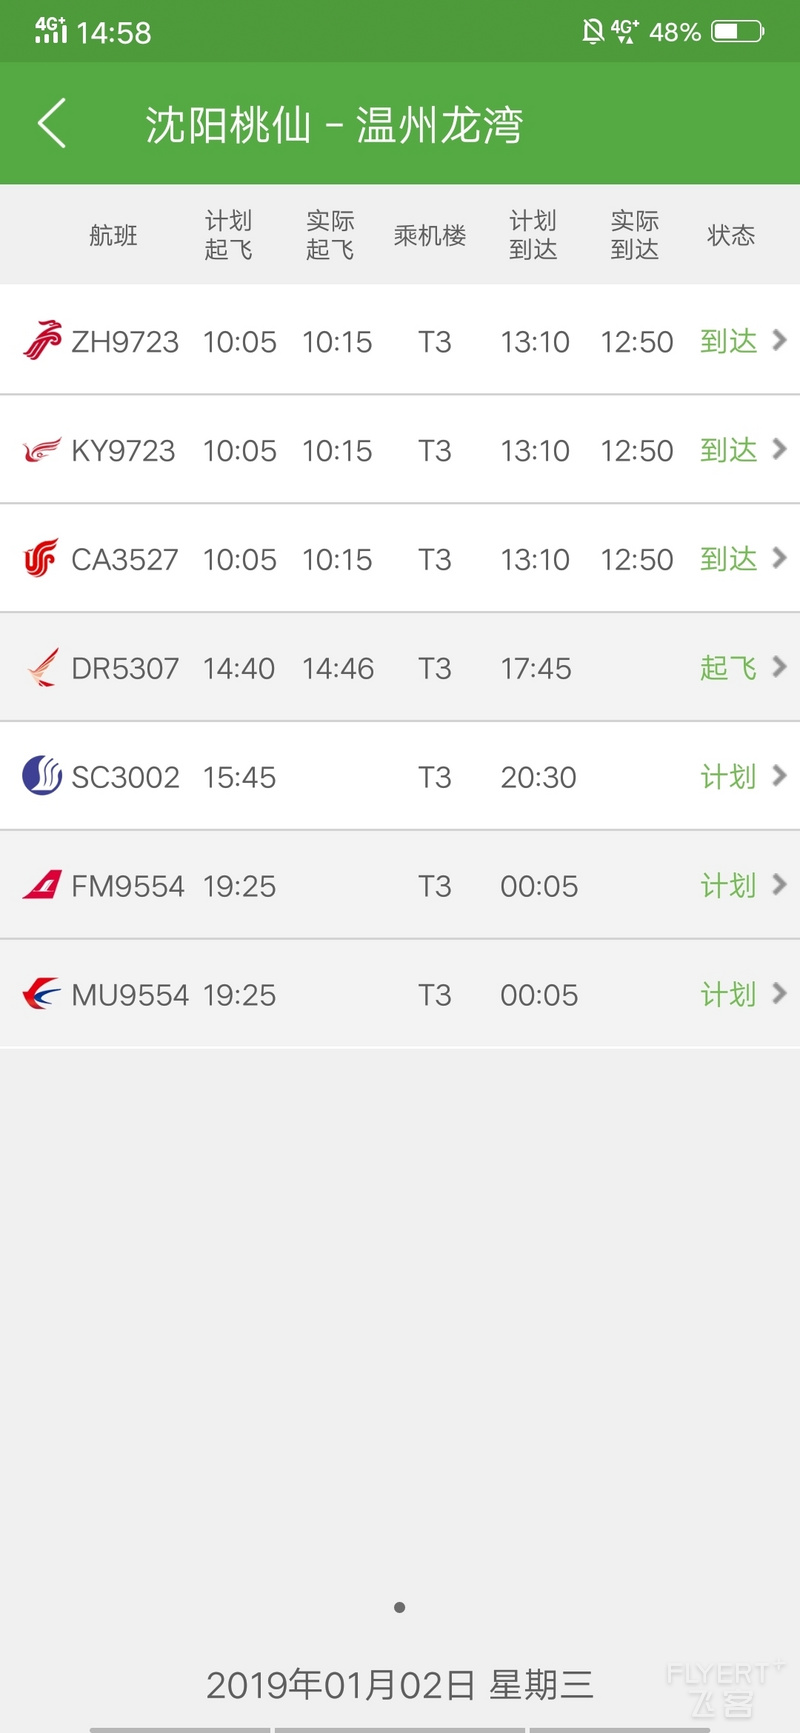Click Shenzhen Airlines logo beside ZH9723
This screenshot has height=1733, width=800.
42,341
